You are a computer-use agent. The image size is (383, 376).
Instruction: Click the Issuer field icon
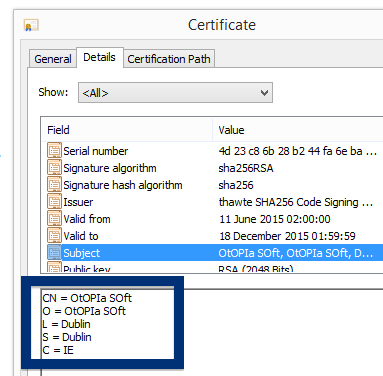point(54,202)
